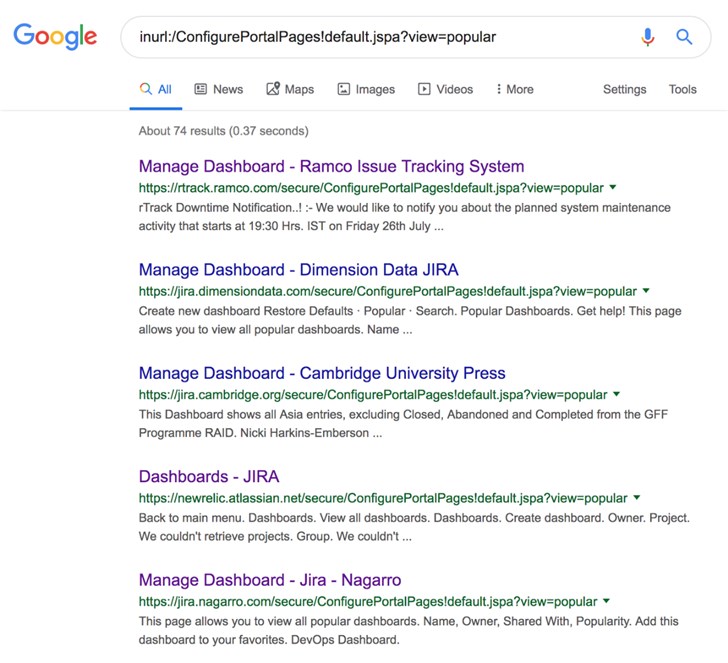Expand dropdown arrow beside newrelic.atlassian.net URL
The height and width of the screenshot is (663, 728).
click(x=637, y=498)
